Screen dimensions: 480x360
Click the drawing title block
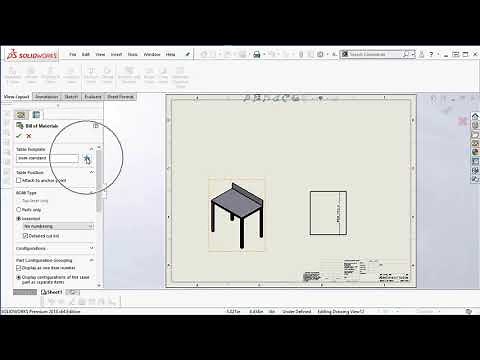(356, 271)
